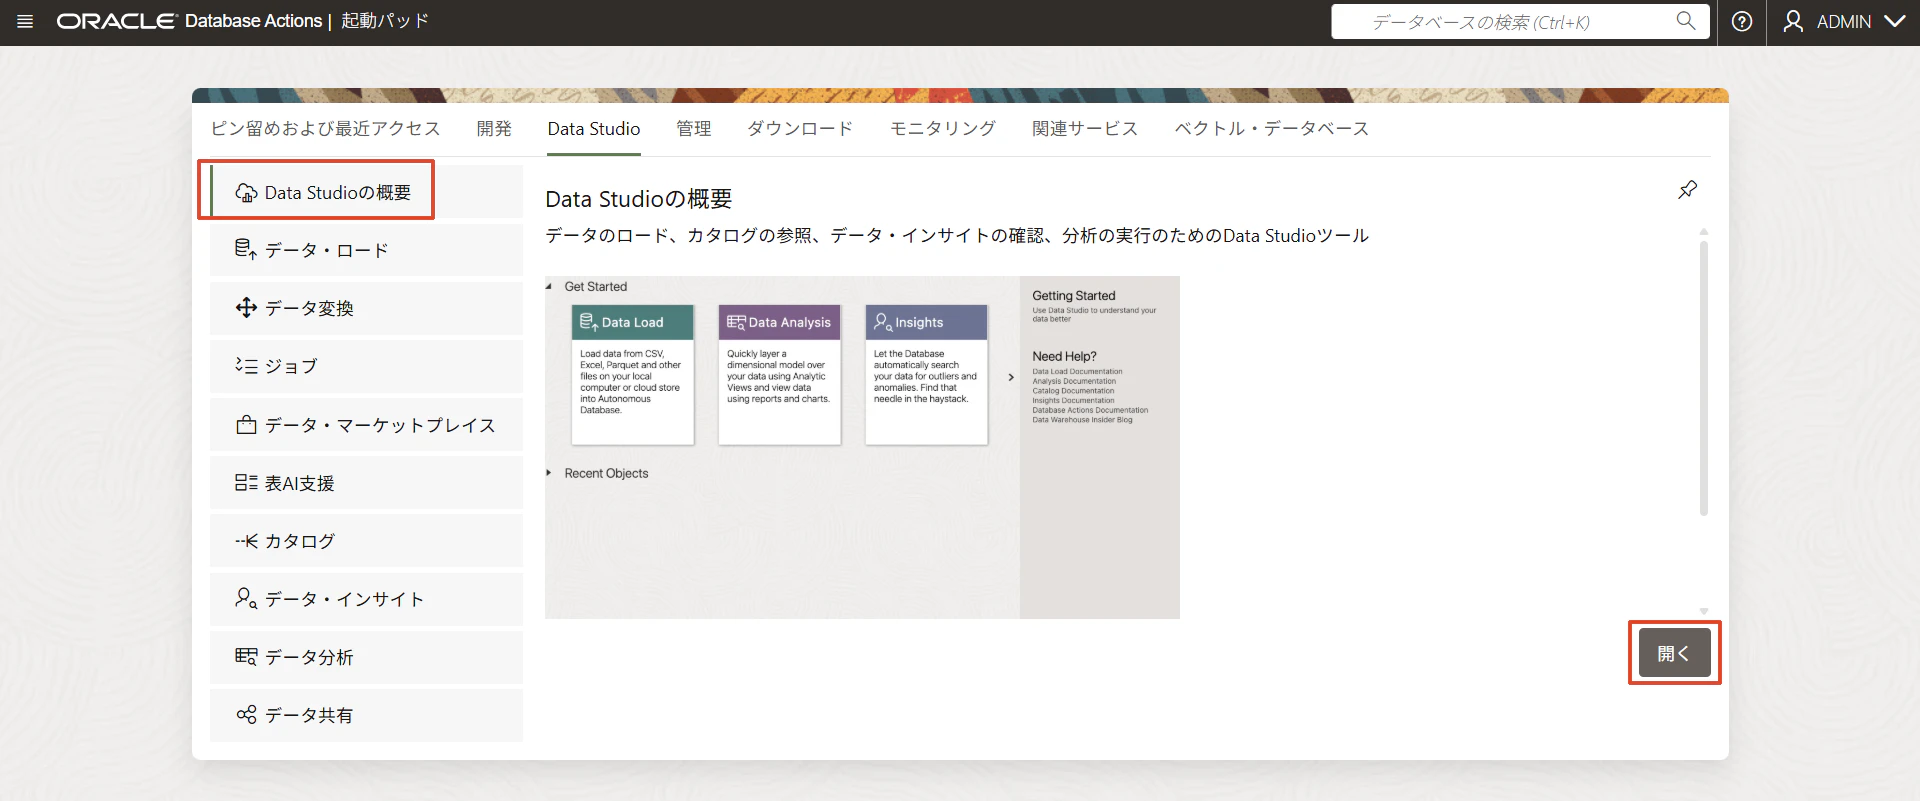Image resolution: width=1920 pixels, height=801 pixels.
Task: Click the search magnifier icon
Action: 1686,21
